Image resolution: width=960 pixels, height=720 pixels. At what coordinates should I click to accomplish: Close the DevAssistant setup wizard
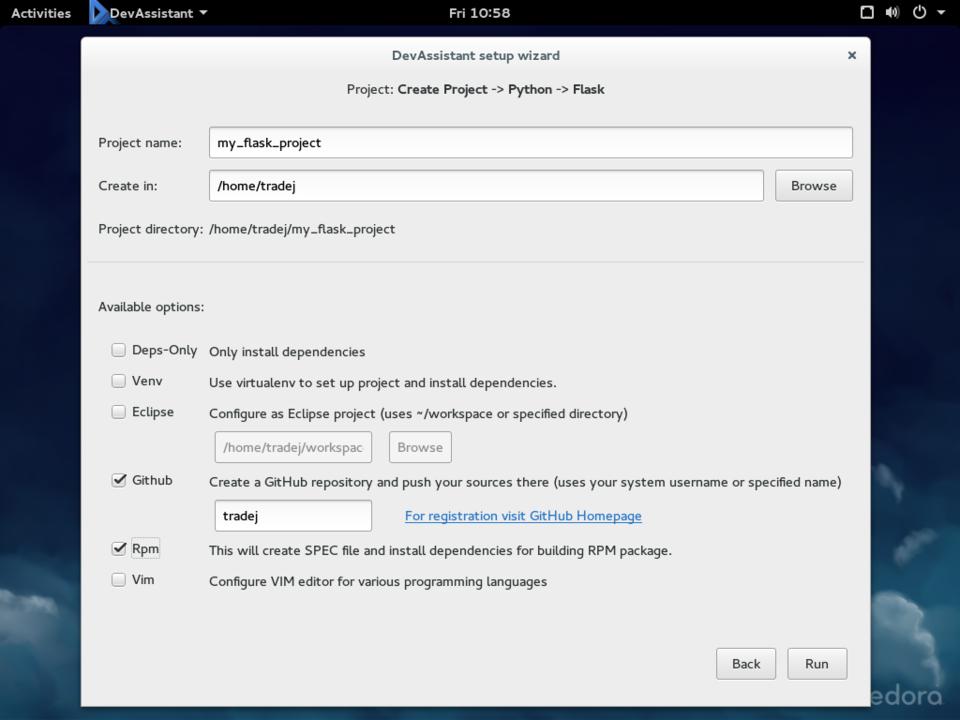tap(852, 56)
